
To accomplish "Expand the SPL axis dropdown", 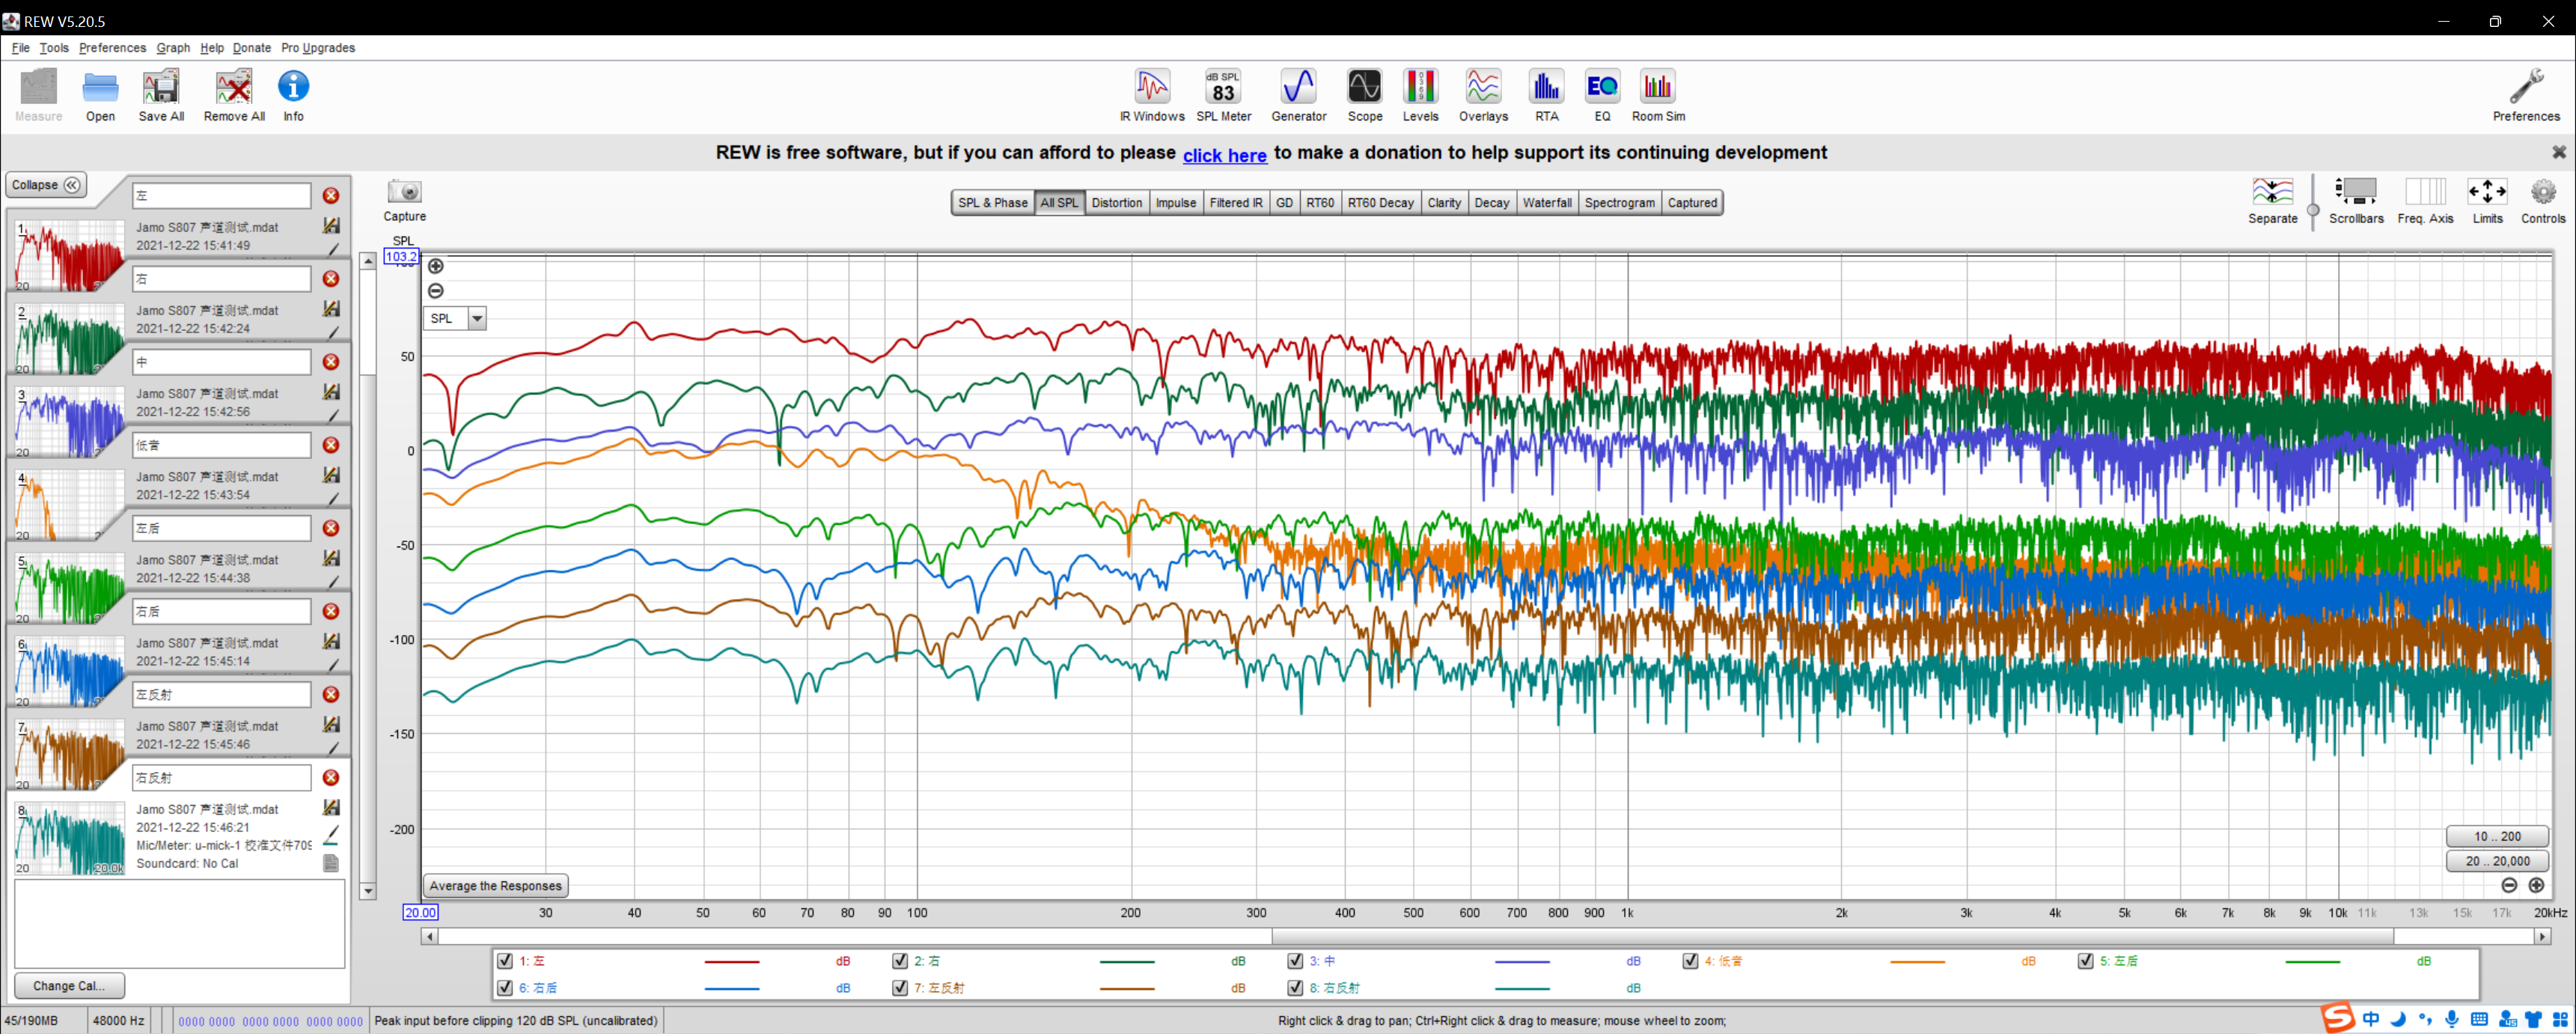I will pyautogui.click(x=477, y=319).
